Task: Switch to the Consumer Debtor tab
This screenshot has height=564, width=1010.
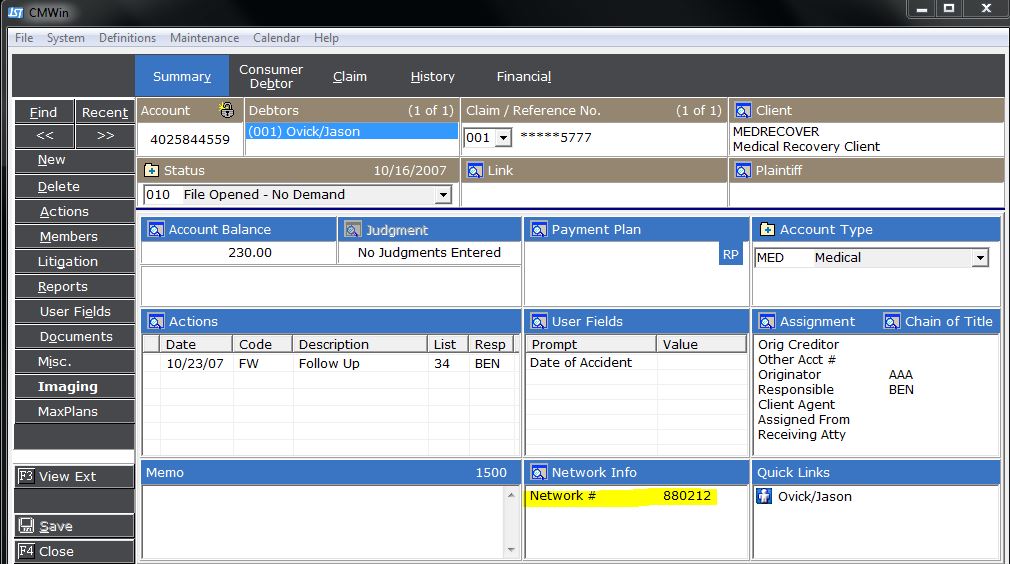Action: click(271, 76)
